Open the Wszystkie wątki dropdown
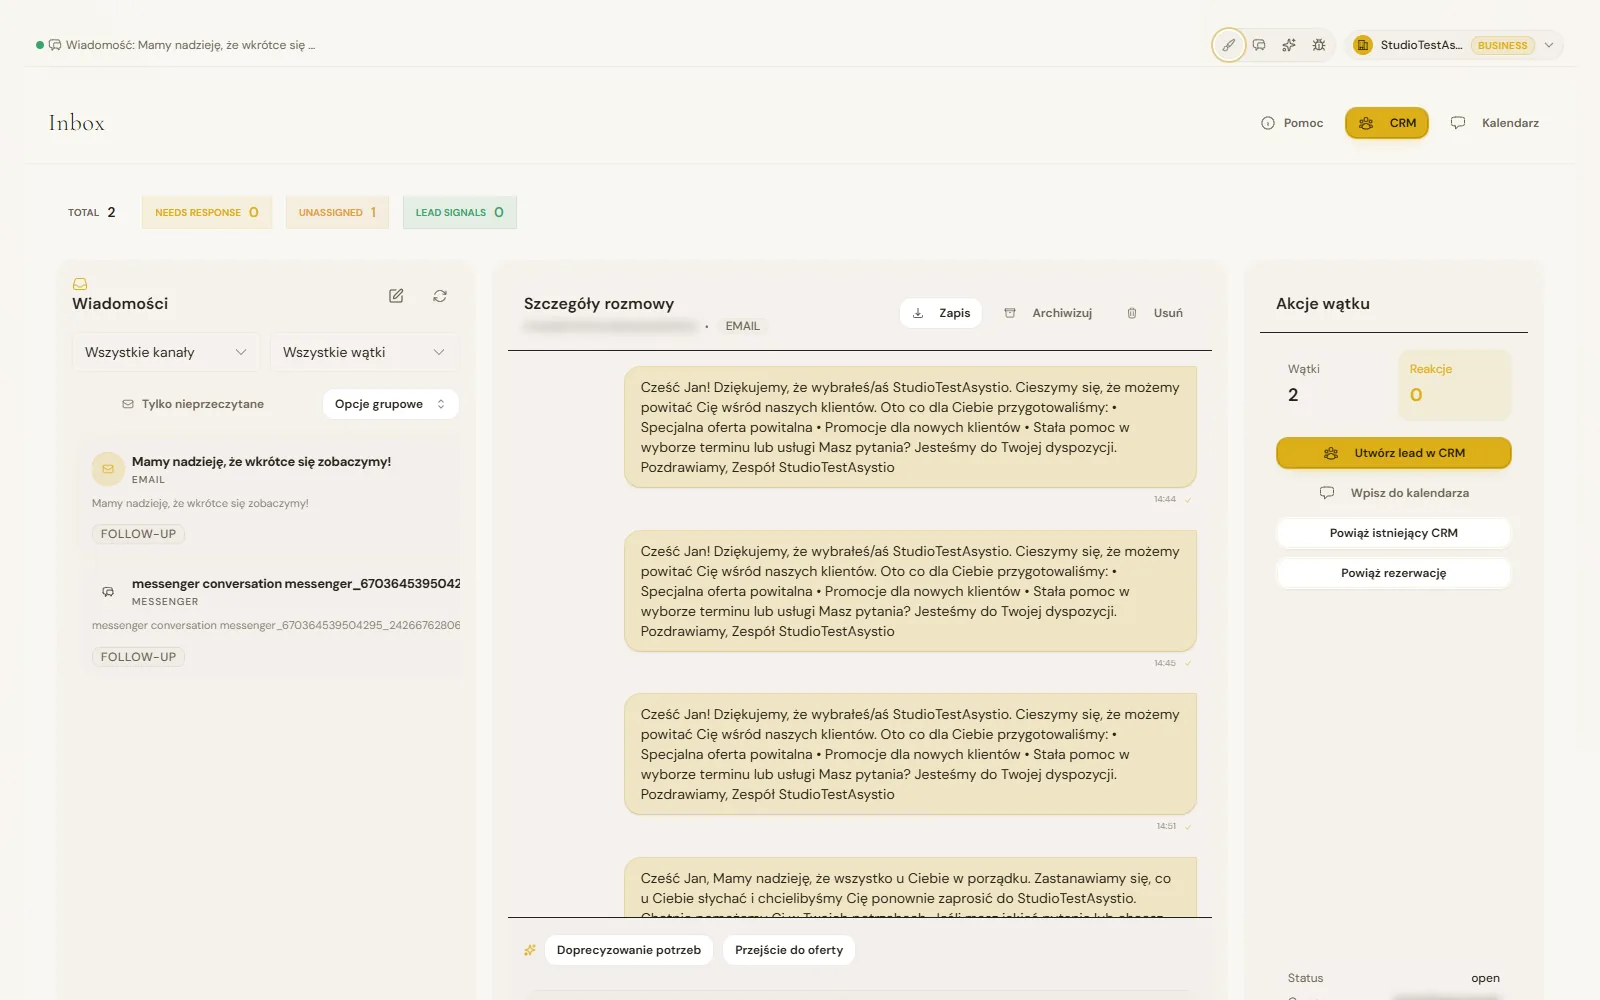 364,352
